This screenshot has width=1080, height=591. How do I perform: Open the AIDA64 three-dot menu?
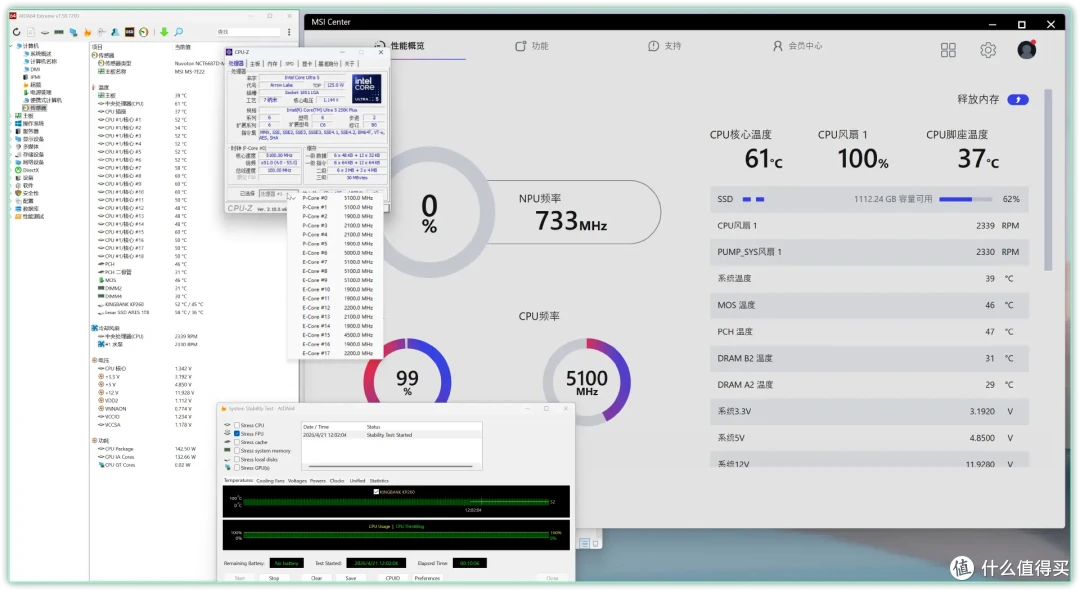289,32
